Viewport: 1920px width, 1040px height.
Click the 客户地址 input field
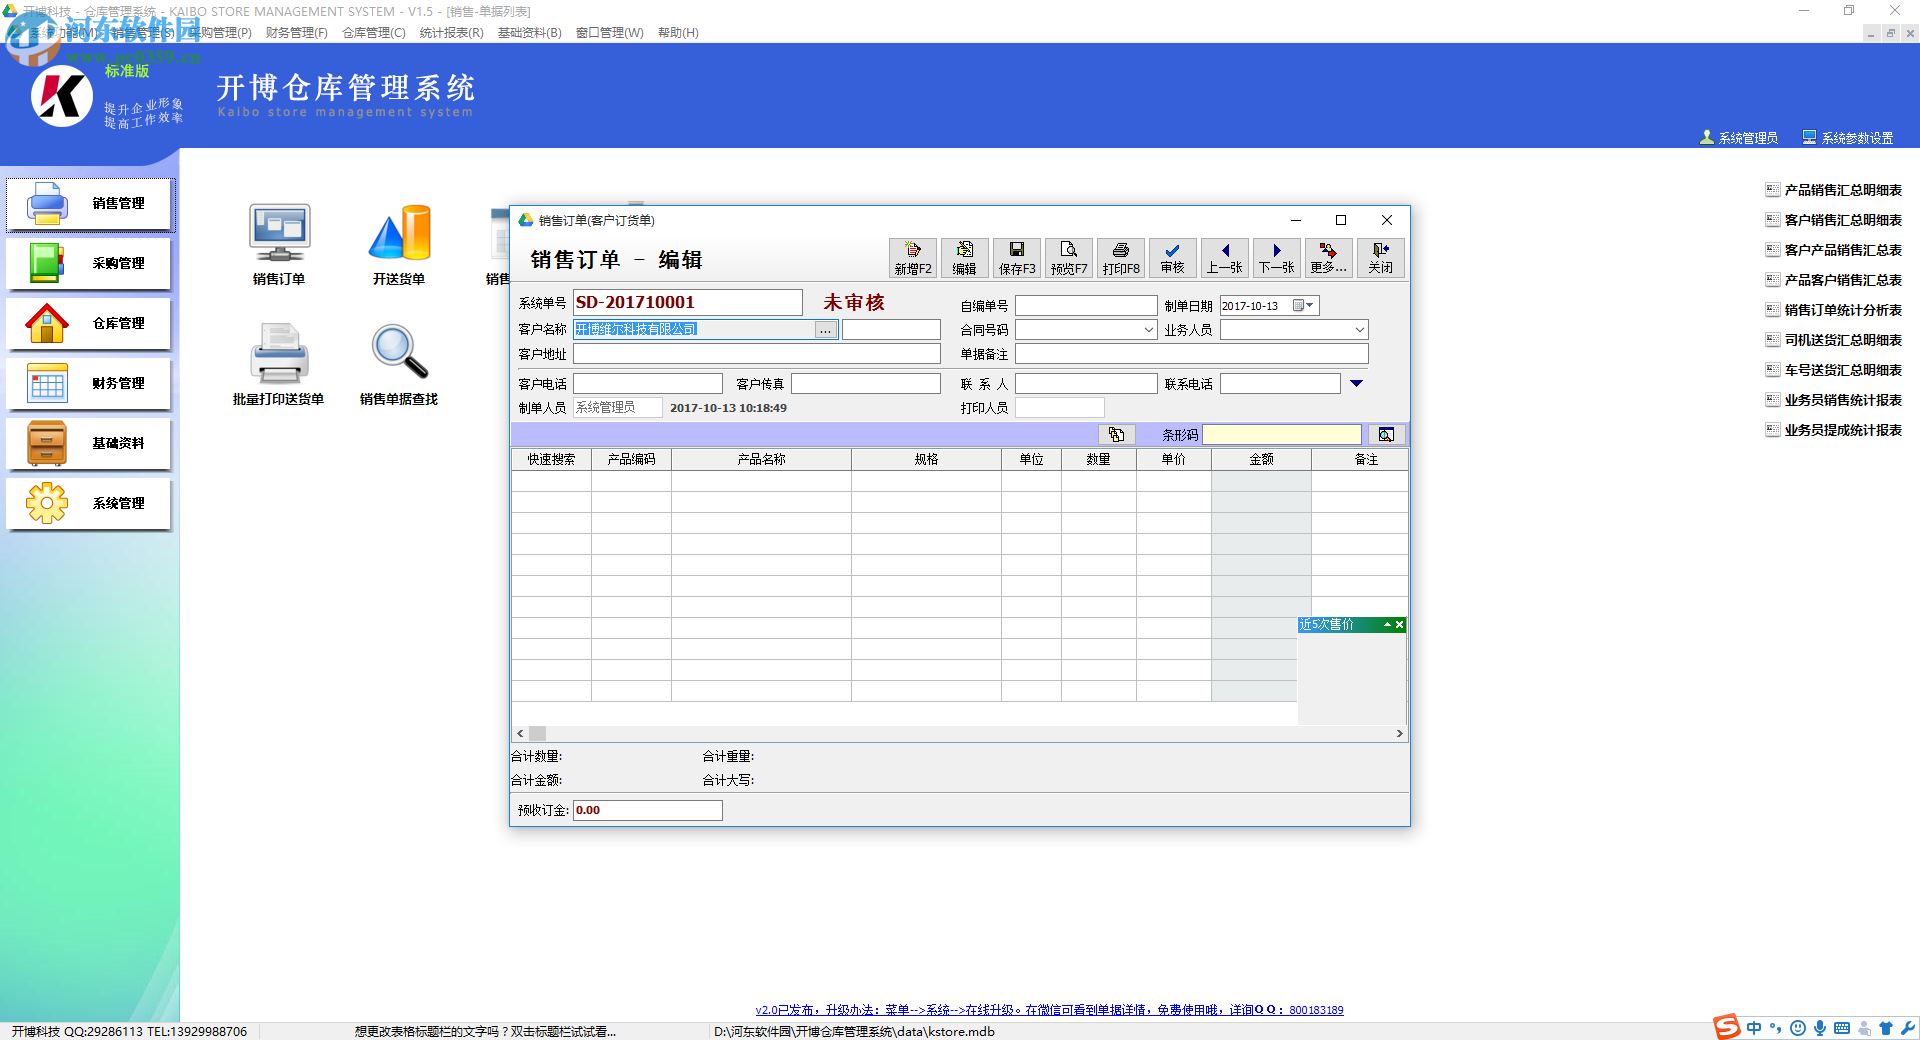coord(757,354)
